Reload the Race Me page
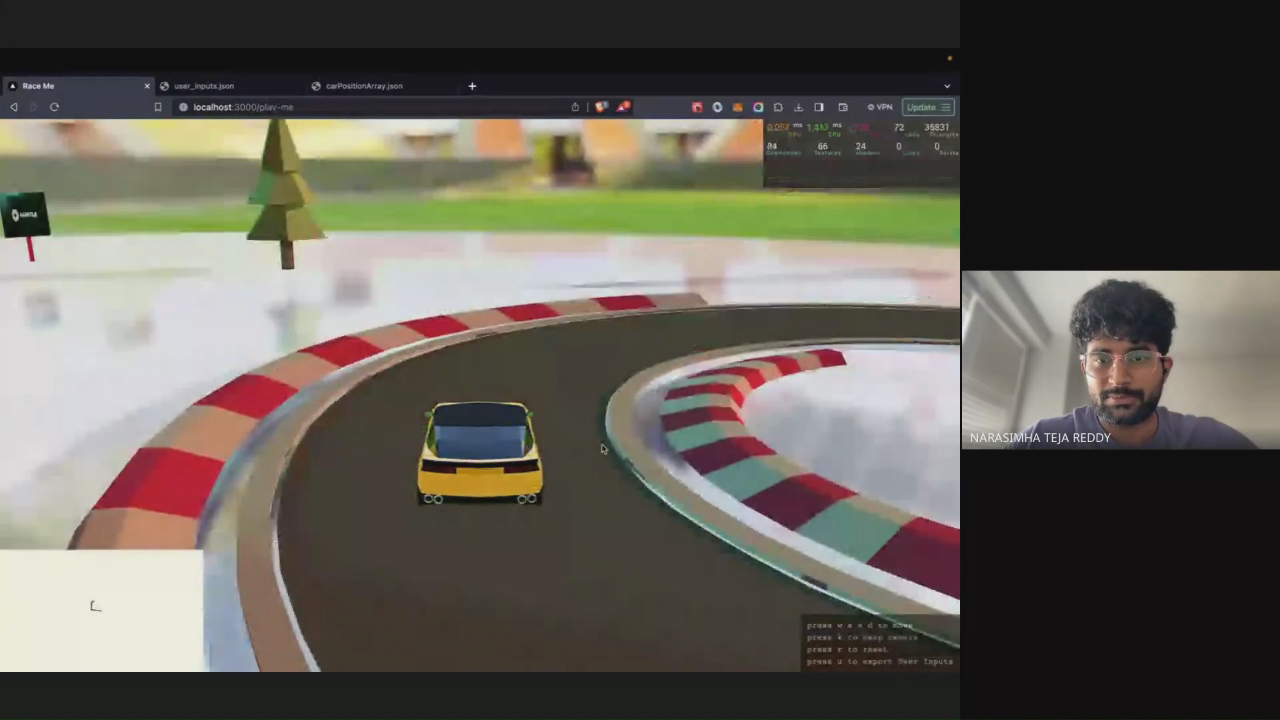 coord(54,107)
